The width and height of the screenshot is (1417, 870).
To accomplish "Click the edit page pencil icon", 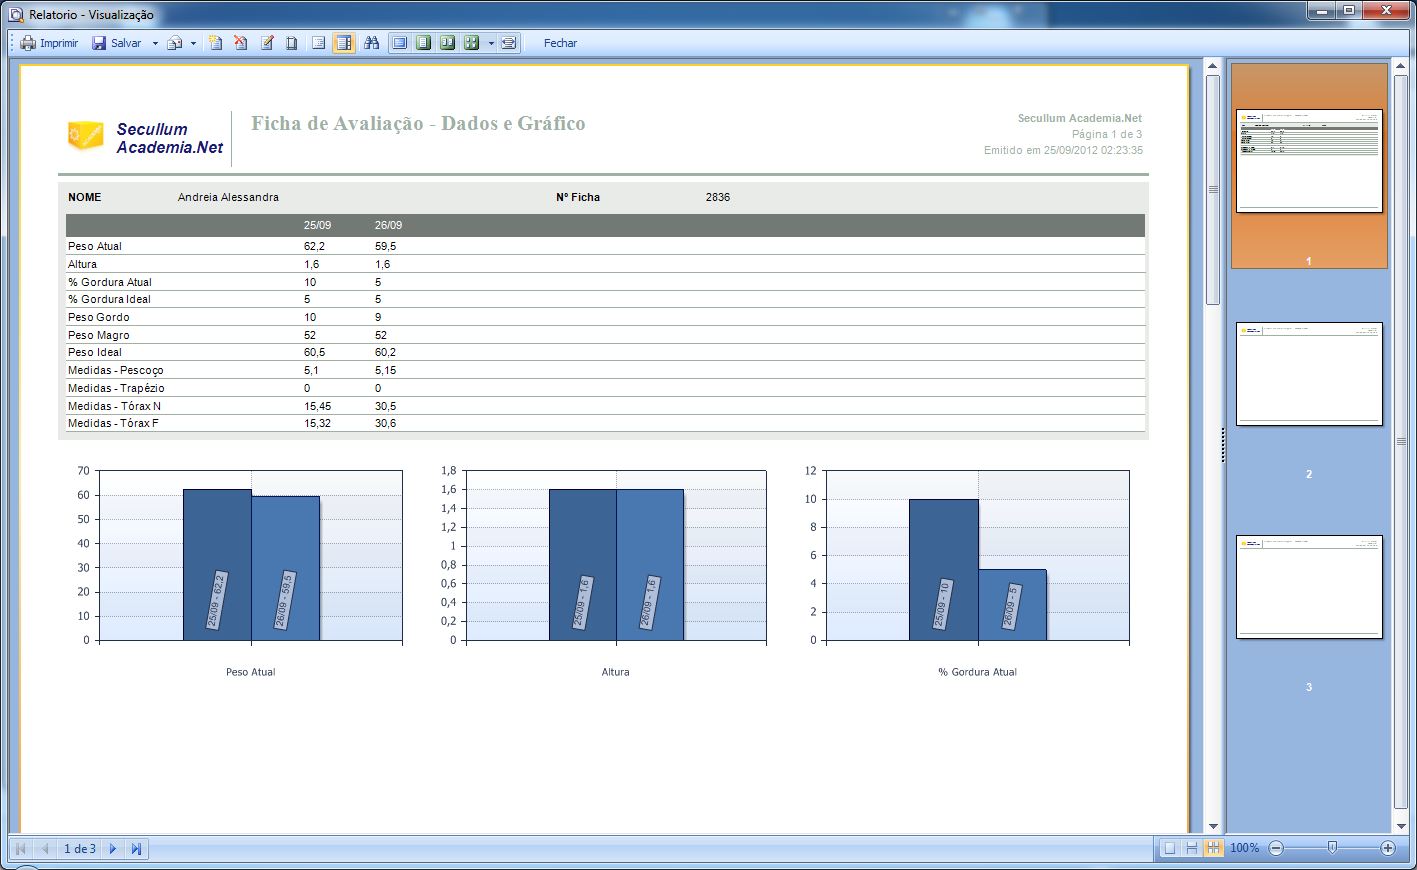I will pos(267,43).
